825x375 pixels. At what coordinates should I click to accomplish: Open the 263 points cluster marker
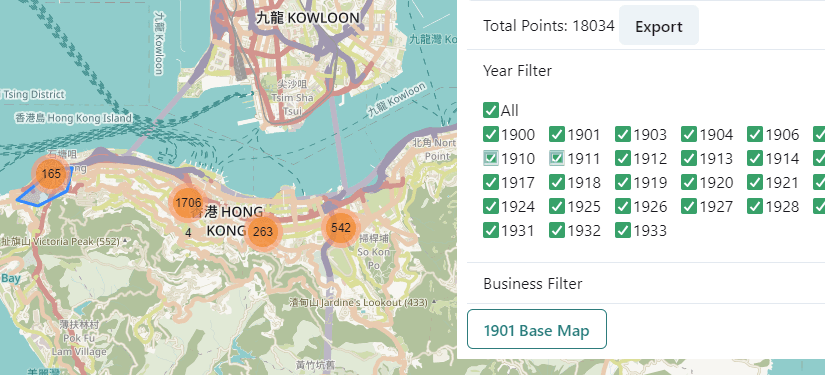click(x=263, y=231)
